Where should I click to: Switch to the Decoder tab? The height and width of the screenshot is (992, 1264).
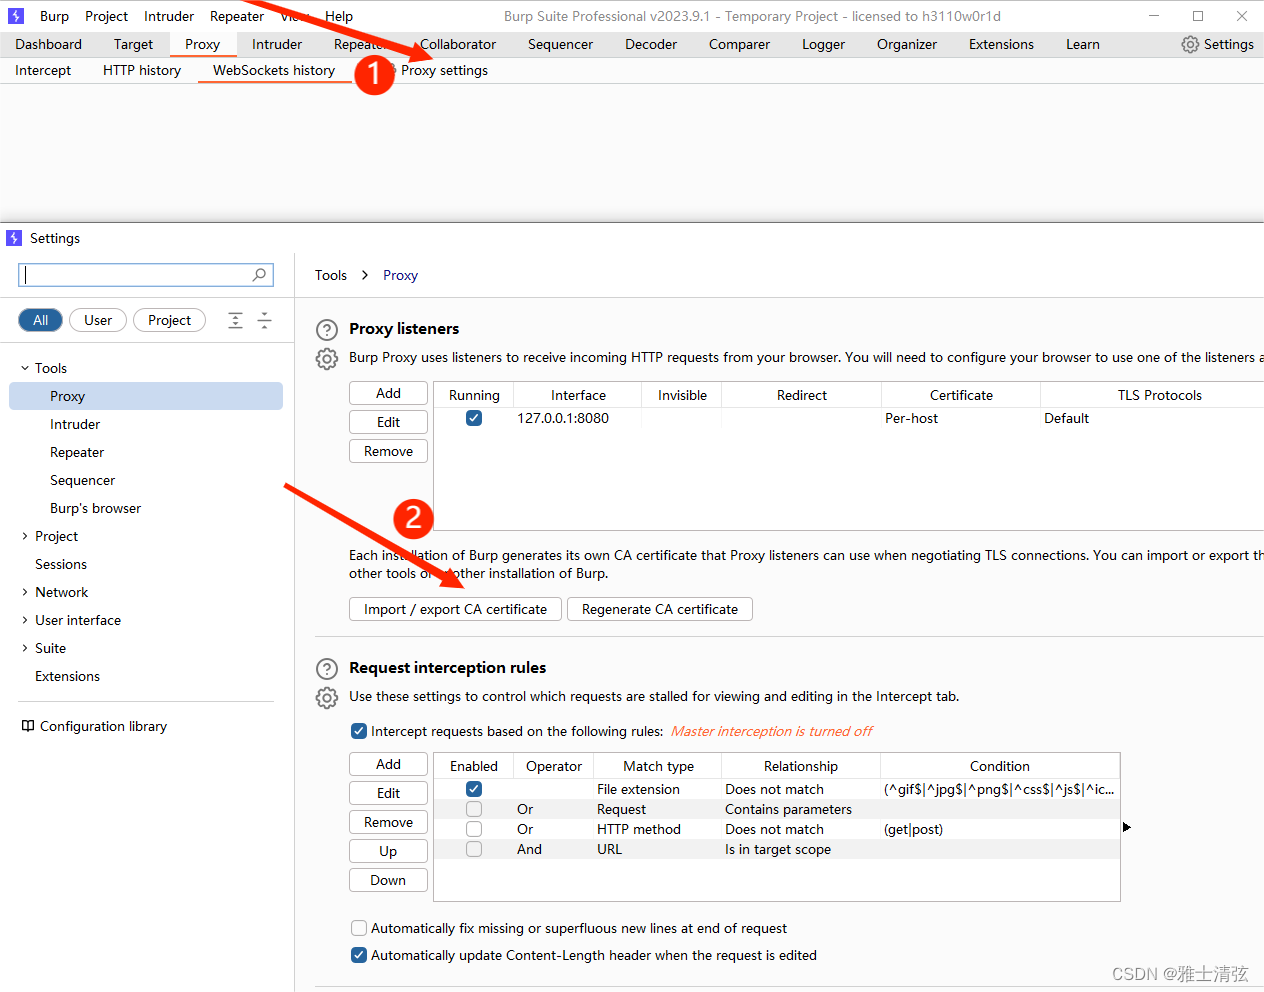click(651, 44)
